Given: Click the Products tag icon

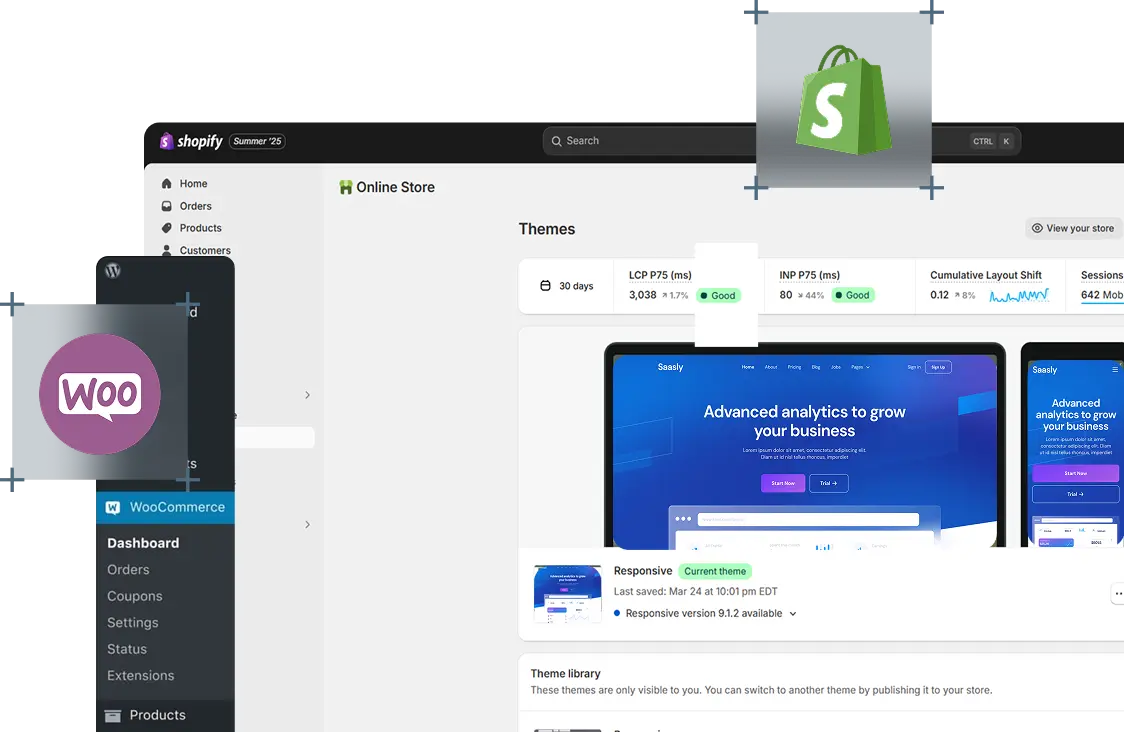Looking at the screenshot, I should point(166,228).
